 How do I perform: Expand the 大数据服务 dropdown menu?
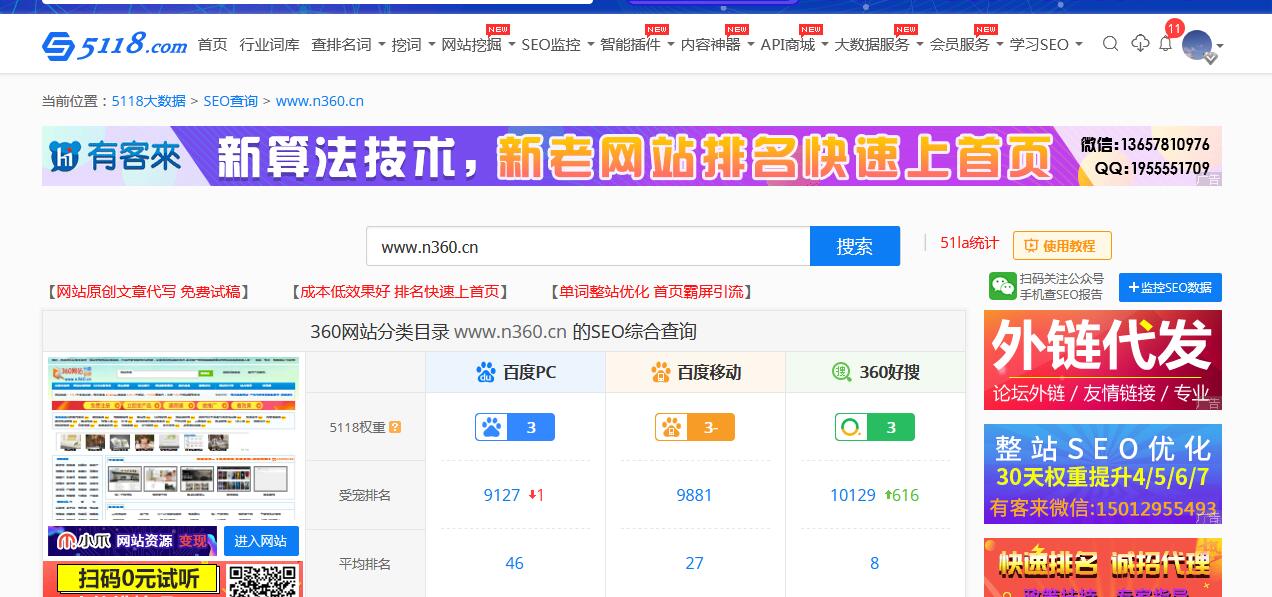pos(879,44)
